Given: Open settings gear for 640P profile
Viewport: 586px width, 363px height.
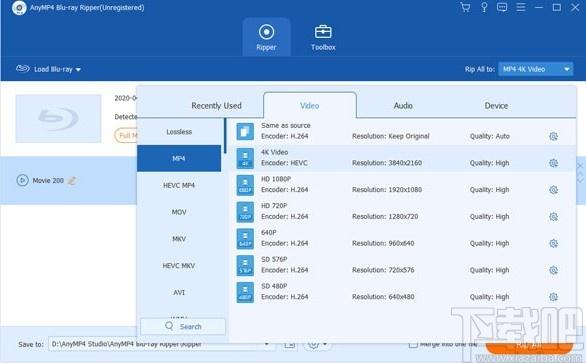Looking at the screenshot, I should tap(553, 243).
